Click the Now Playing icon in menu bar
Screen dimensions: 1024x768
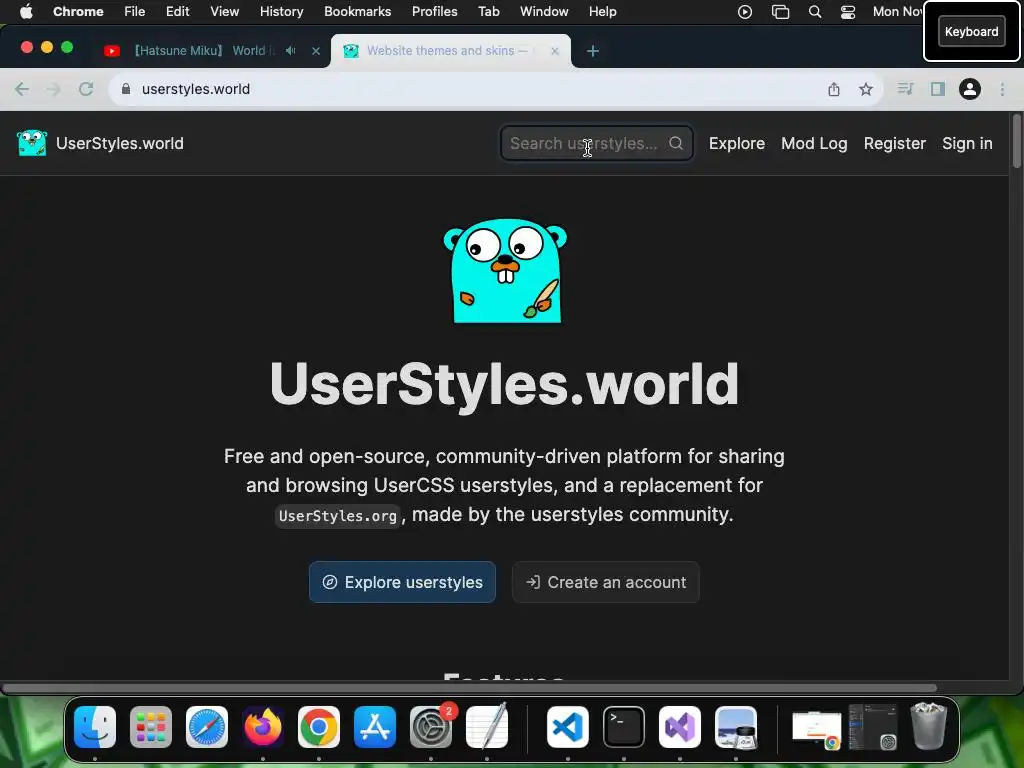click(745, 12)
